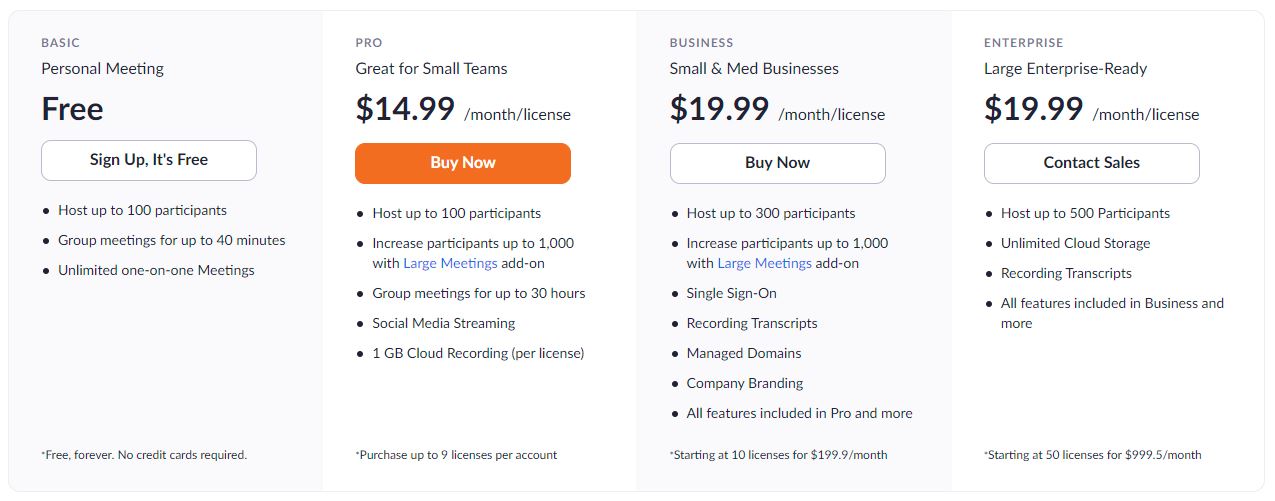Click Buy Now under the Business plan

click(x=777, y=163)
